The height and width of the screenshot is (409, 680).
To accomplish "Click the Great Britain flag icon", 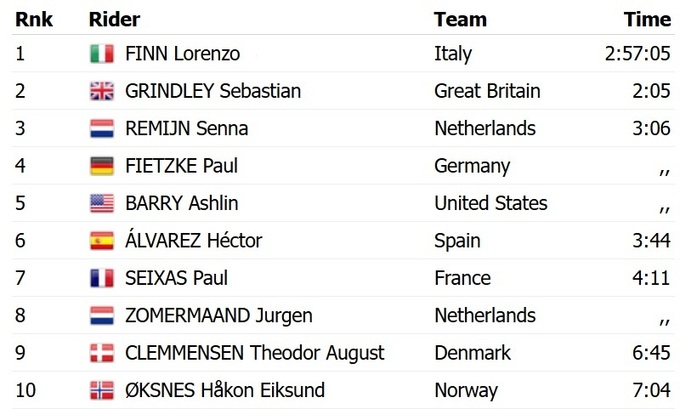I will tap(102, 91).
